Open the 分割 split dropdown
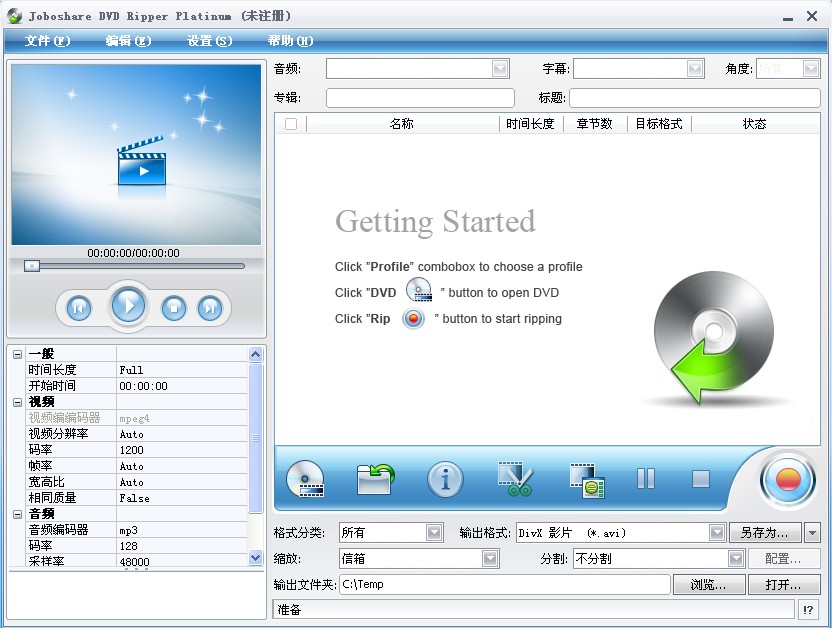The image size is (832, 628). pos(735,559)
